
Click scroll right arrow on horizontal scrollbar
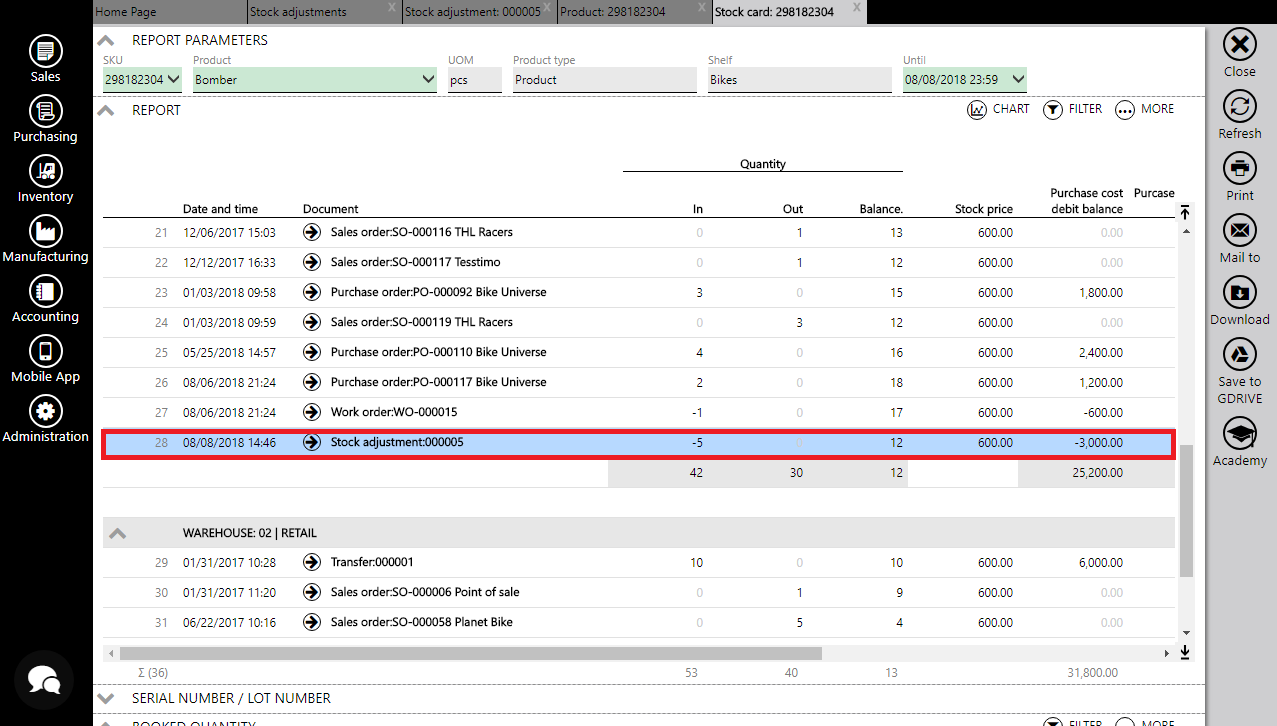tap(1166, 653)
